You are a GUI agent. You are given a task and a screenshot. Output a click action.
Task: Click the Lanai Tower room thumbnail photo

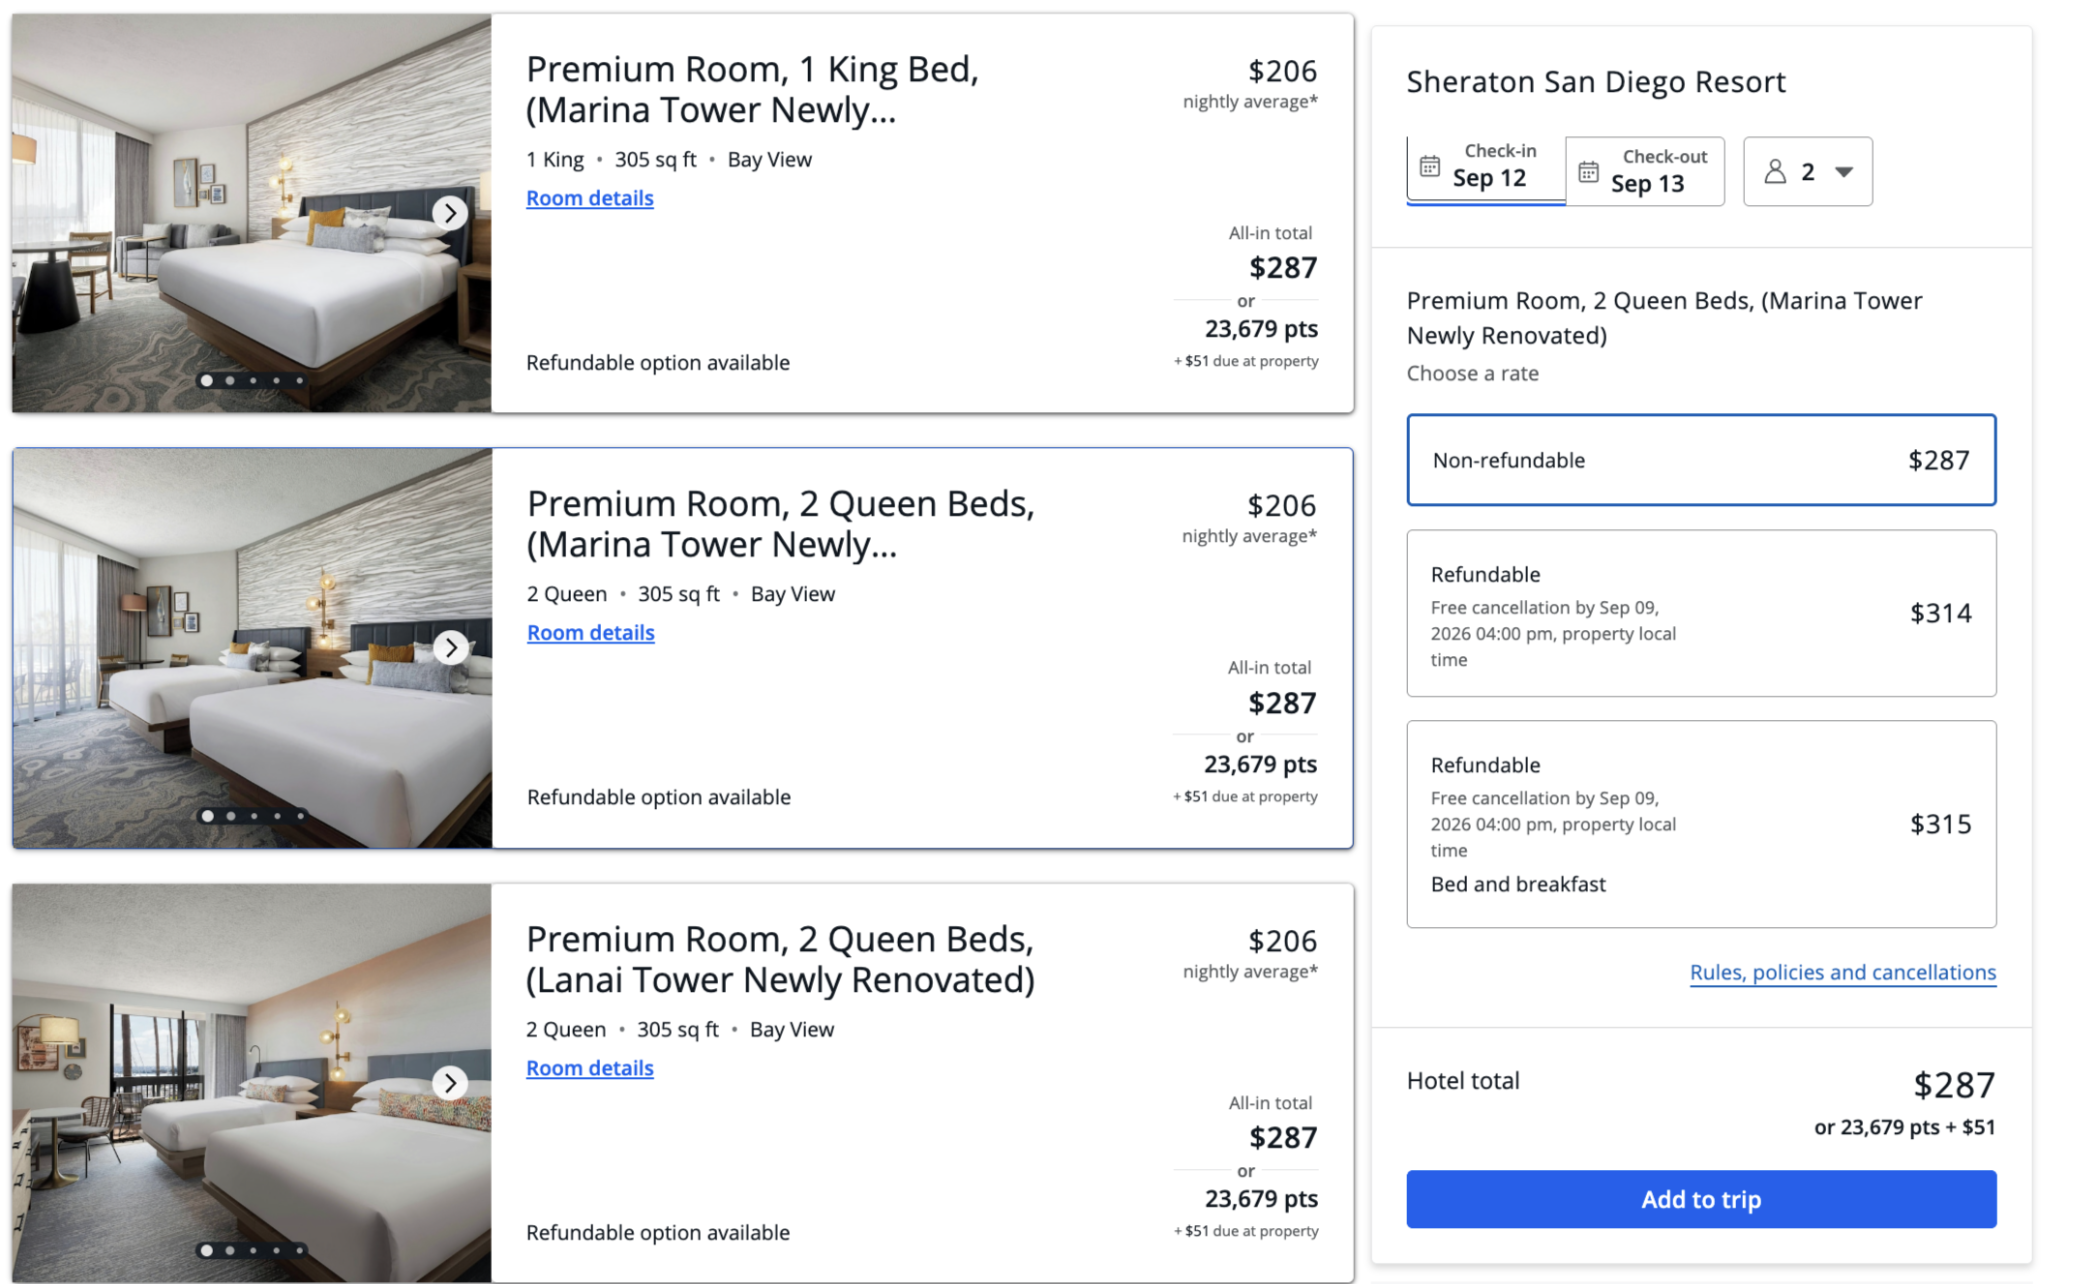tap(252, 1083)
